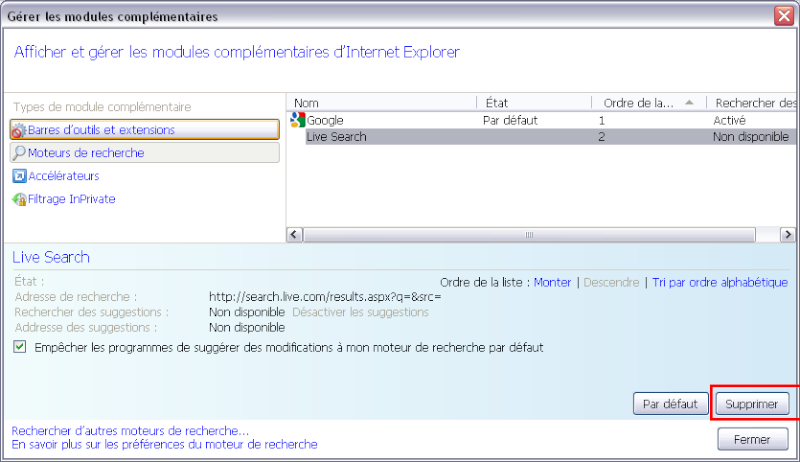Click the disabled Descendre link
Image resolution: width=800 pixels, height=462 pixels.
(x=611, y=283)
